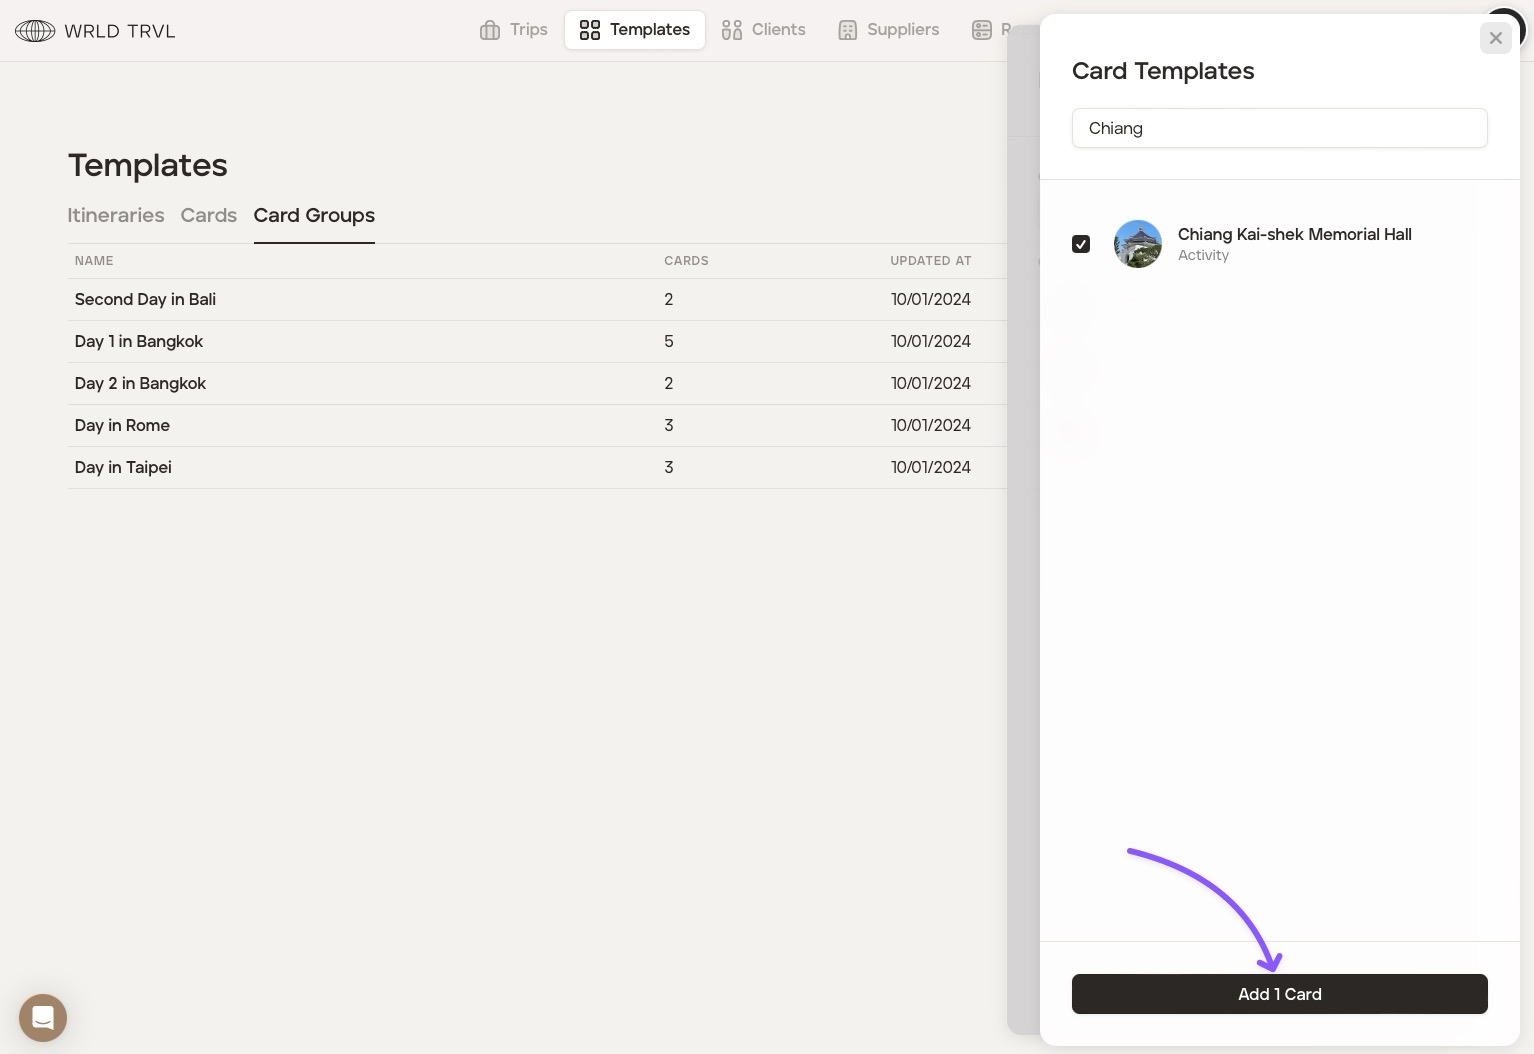1534x1054 pixels.
Task: Open the Day 2 in Bangkok group
Action: 140,383
